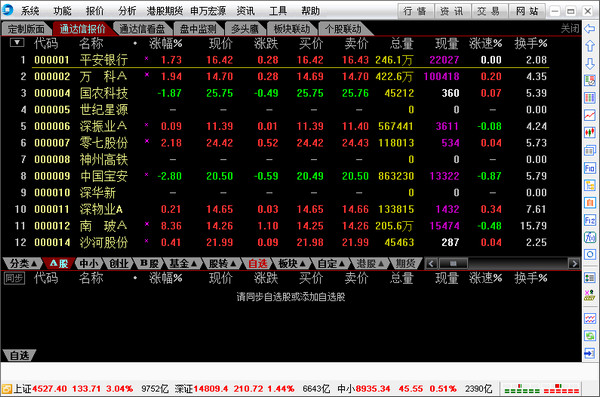Expand the 自定▲ custom tab menu
Viewport: 600px width, 397px height.
click(x=331, y=263)
